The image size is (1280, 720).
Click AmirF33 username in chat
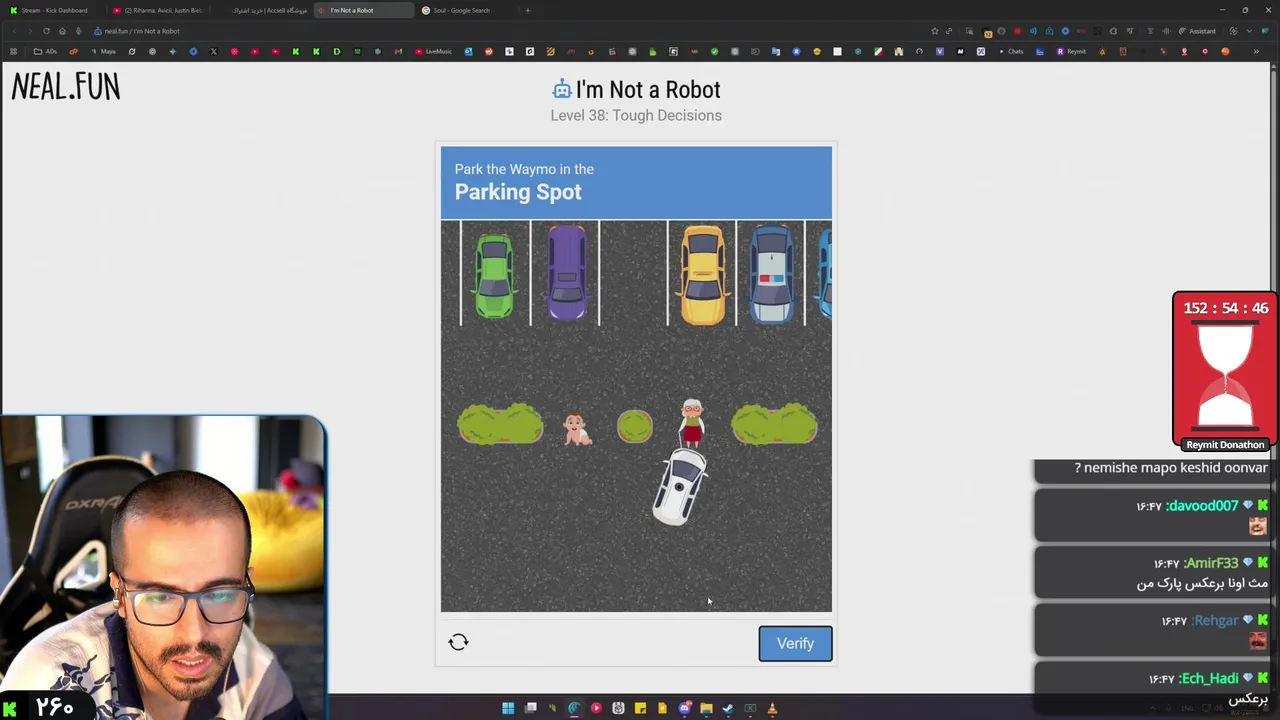1211,564
